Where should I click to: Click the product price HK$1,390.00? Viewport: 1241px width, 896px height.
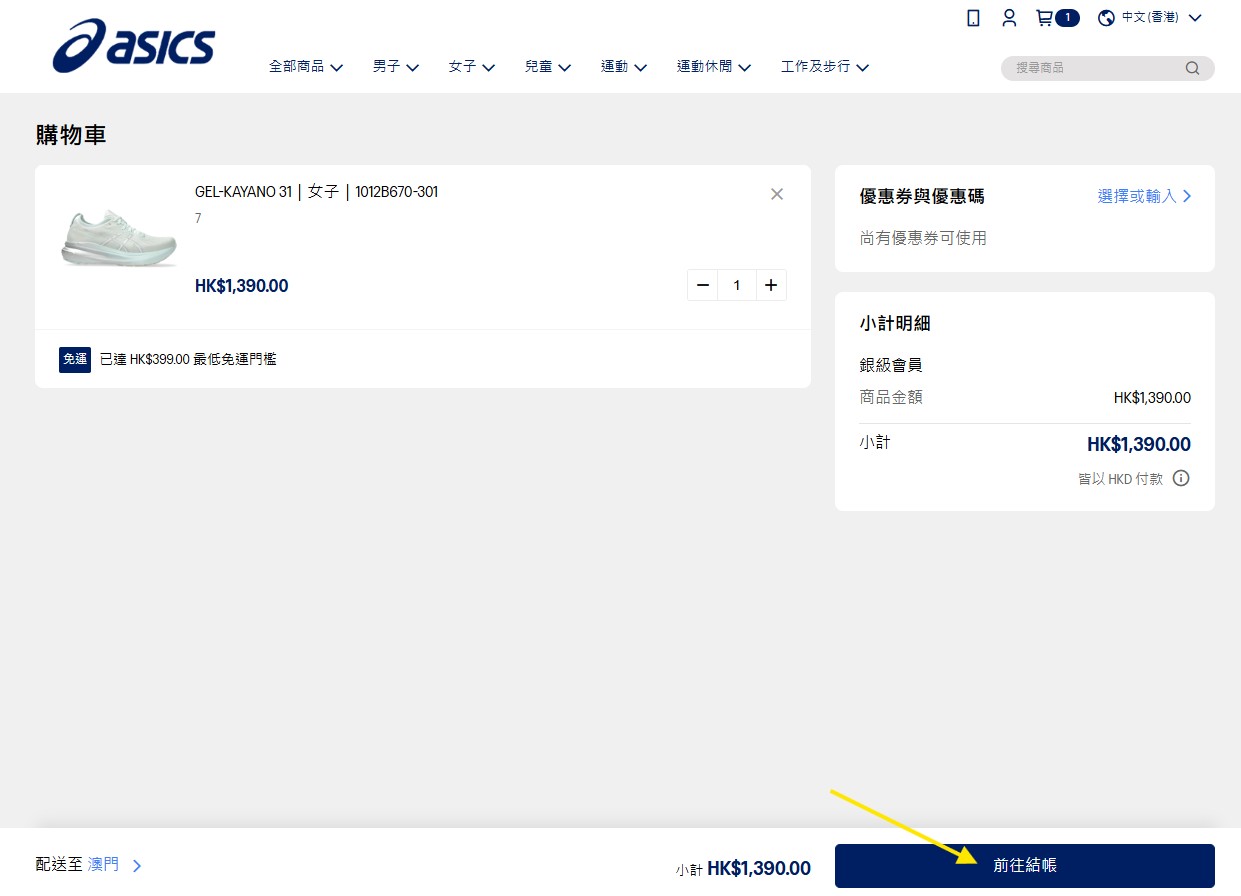tap(242, 286)
